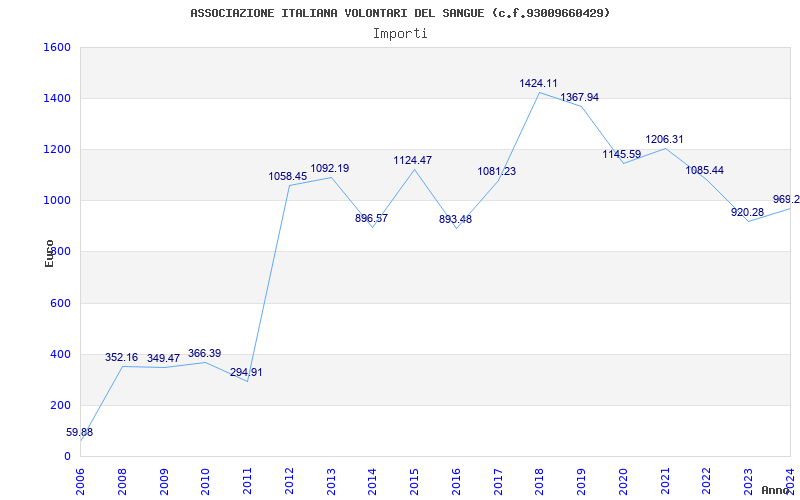The width and height of the screenshot is (800, 500).
Task: Click the 1600 y-axis tick label
Action: [57, 47]
